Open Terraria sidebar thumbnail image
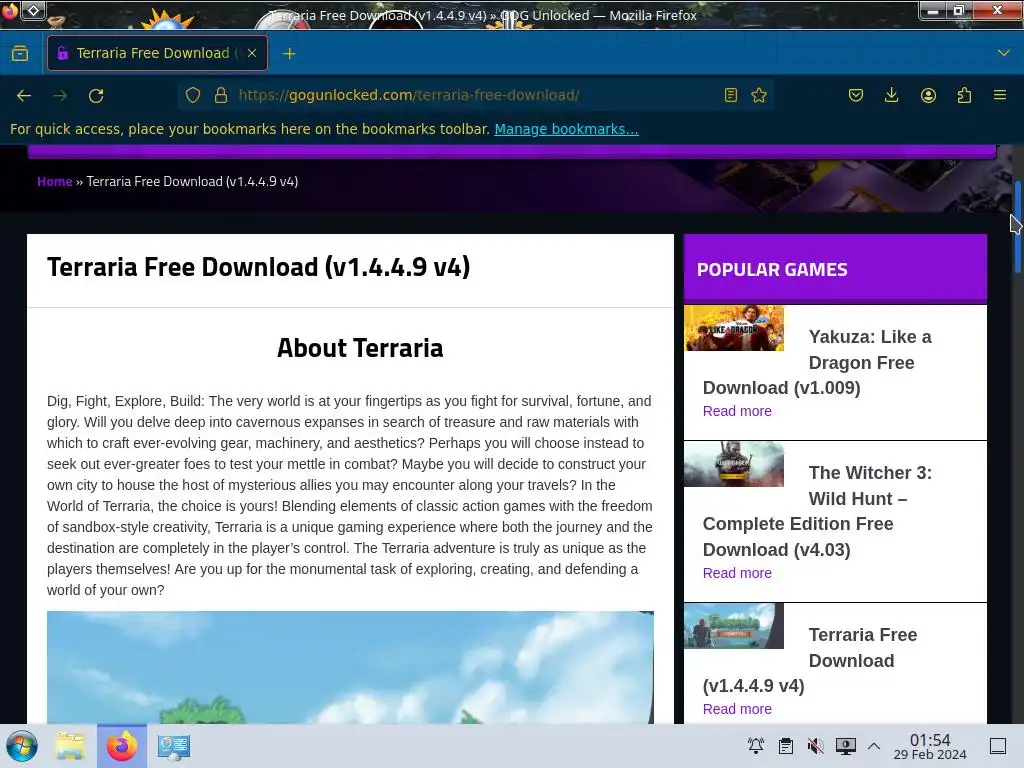 pyautogui.click(x=734, y=626)
